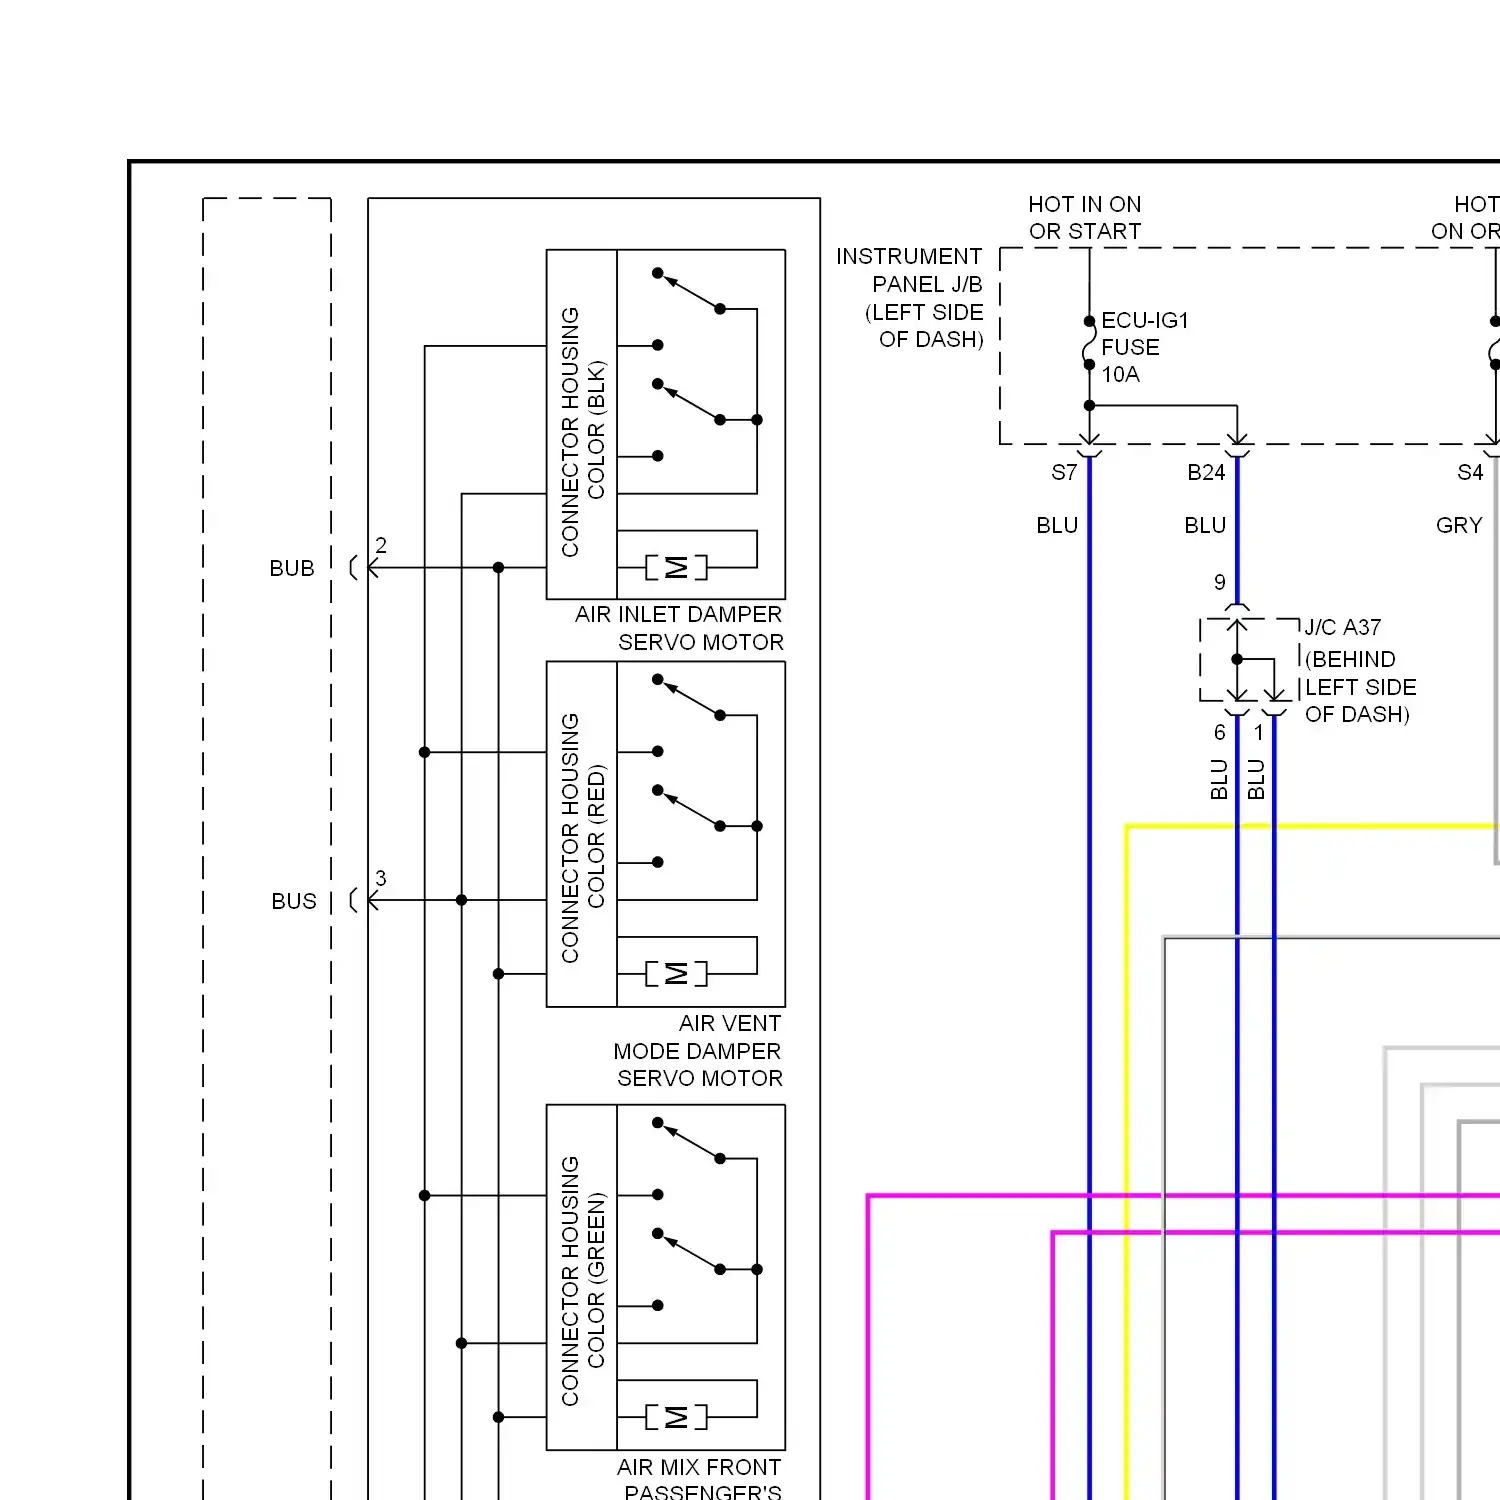Screen dimensions: 1500x1500
Task: Click the motor symbol in air mix servo
Action: 676,1416
